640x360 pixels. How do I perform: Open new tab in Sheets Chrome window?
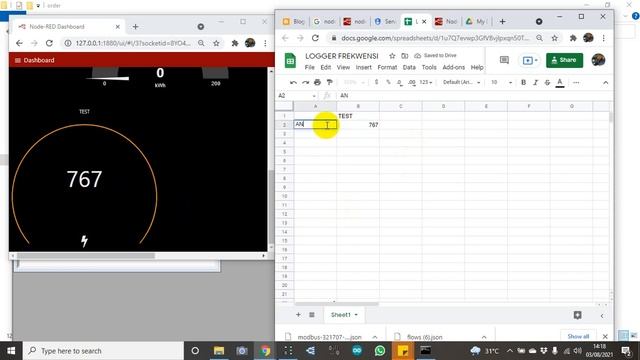[502, 22]
